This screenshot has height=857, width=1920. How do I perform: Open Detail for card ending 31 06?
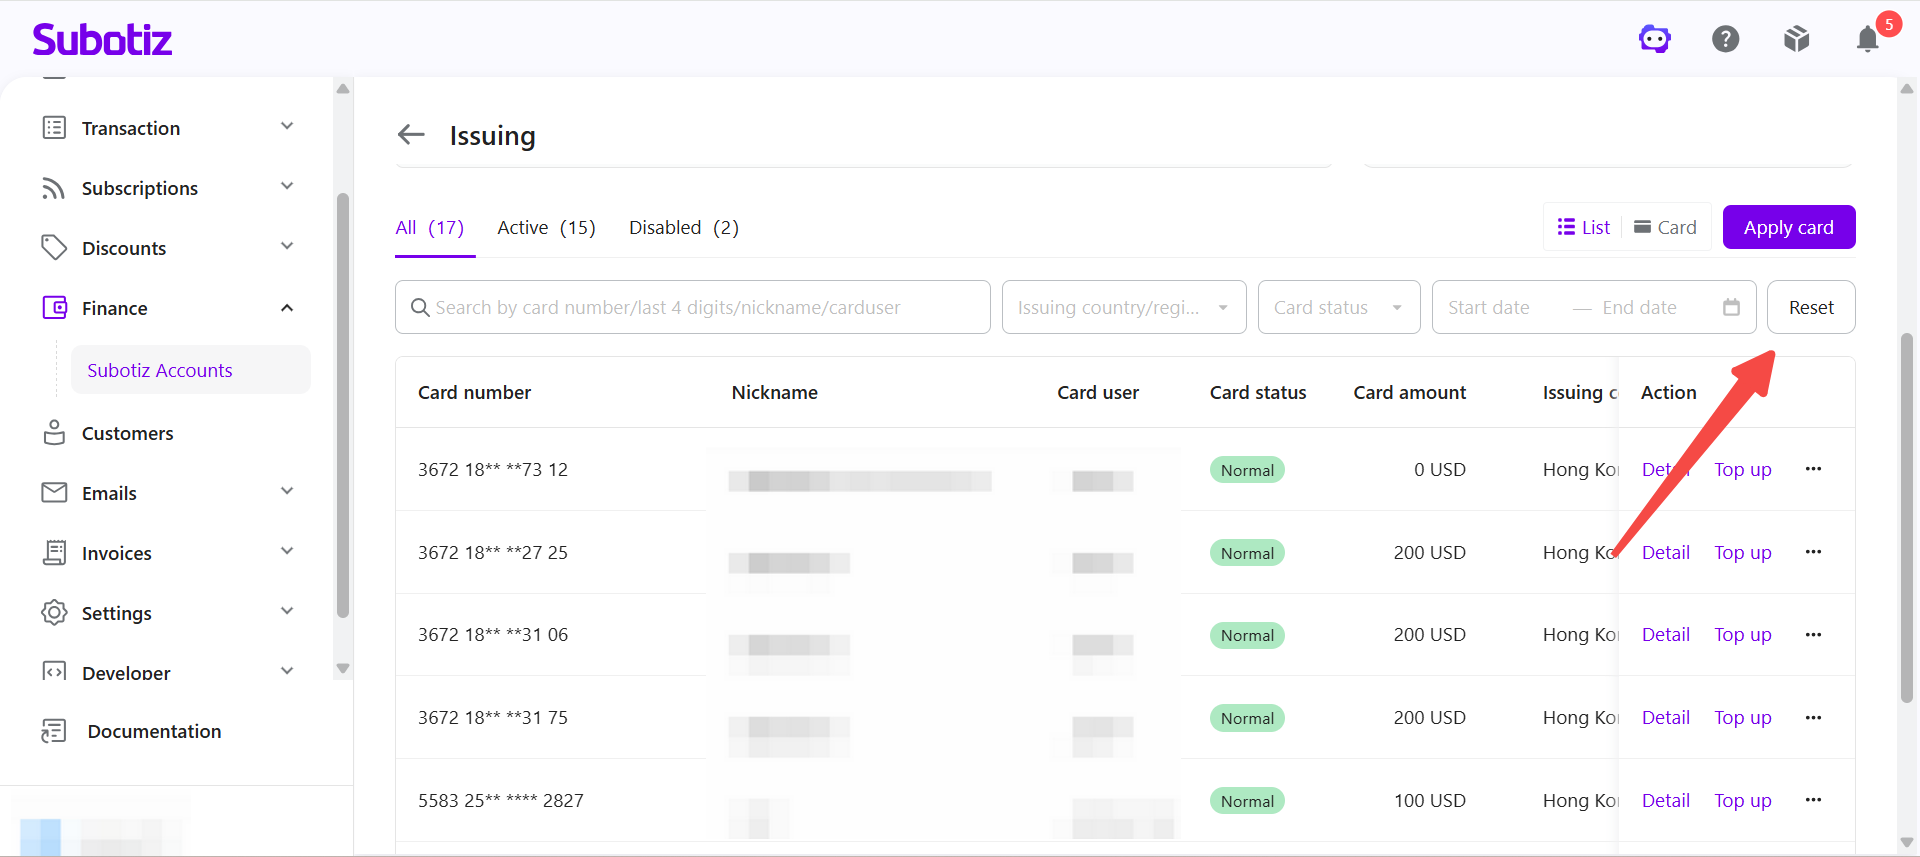click(1666, 634)
